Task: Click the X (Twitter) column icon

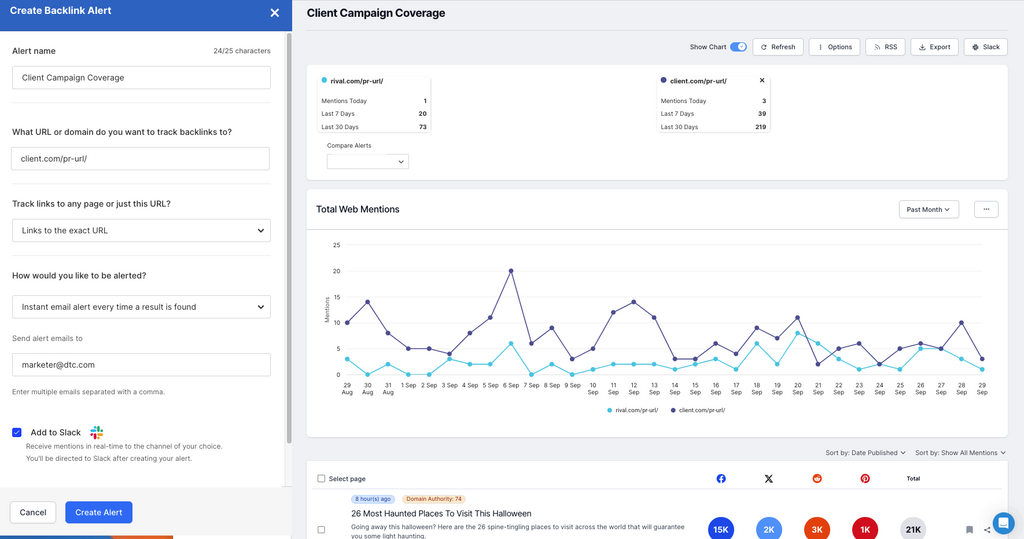Action: pos(768,479)
